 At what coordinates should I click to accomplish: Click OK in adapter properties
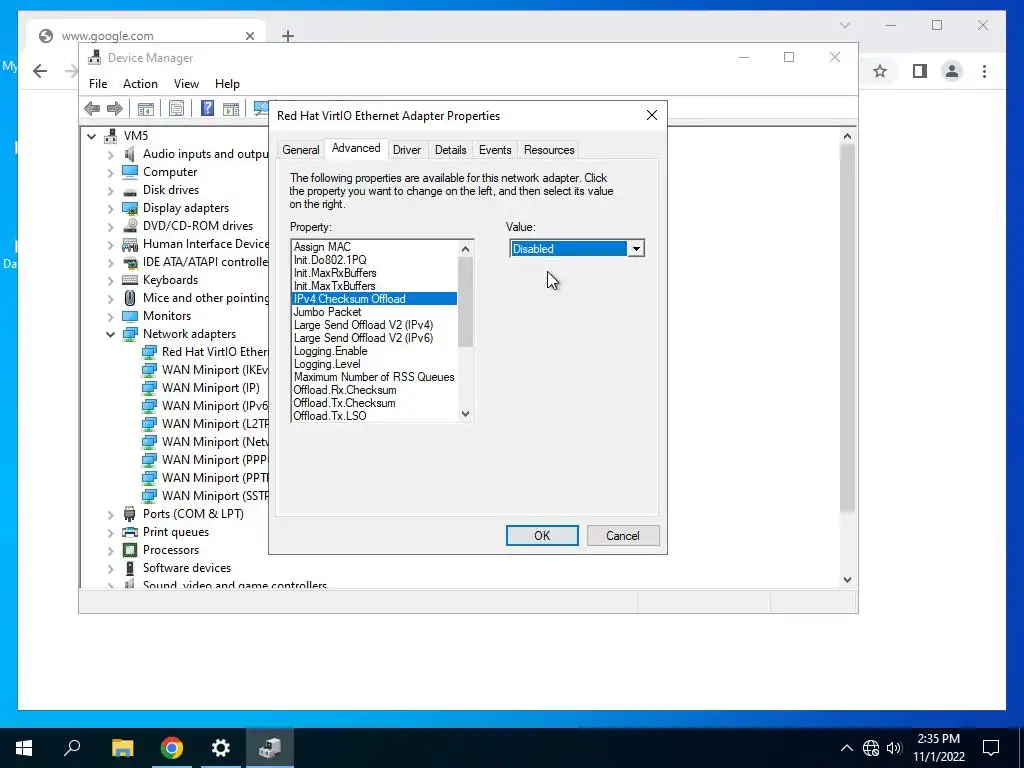542,536
